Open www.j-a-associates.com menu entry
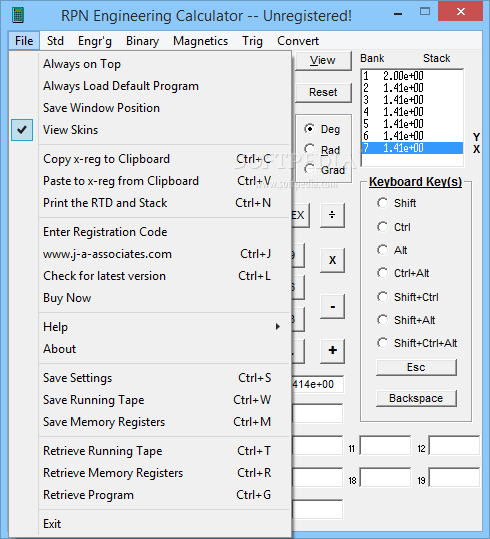490x539 pixels. tap(150, 254)
